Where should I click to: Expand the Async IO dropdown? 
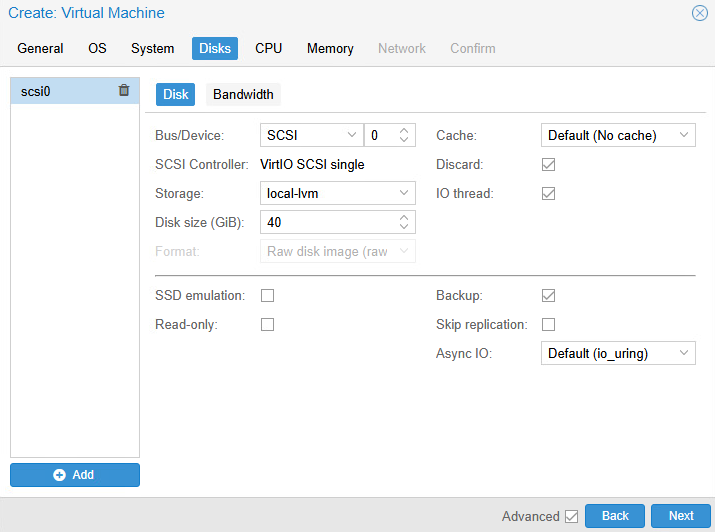[616, 353]
